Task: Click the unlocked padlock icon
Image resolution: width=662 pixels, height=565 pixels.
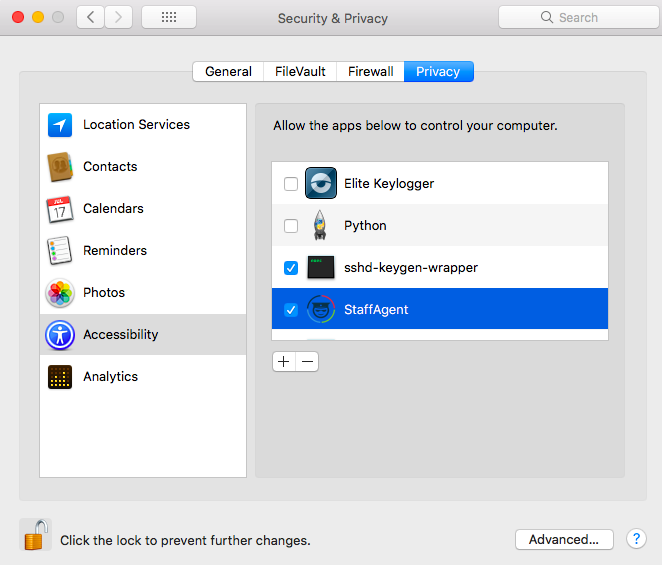Action: pos(35,535)
